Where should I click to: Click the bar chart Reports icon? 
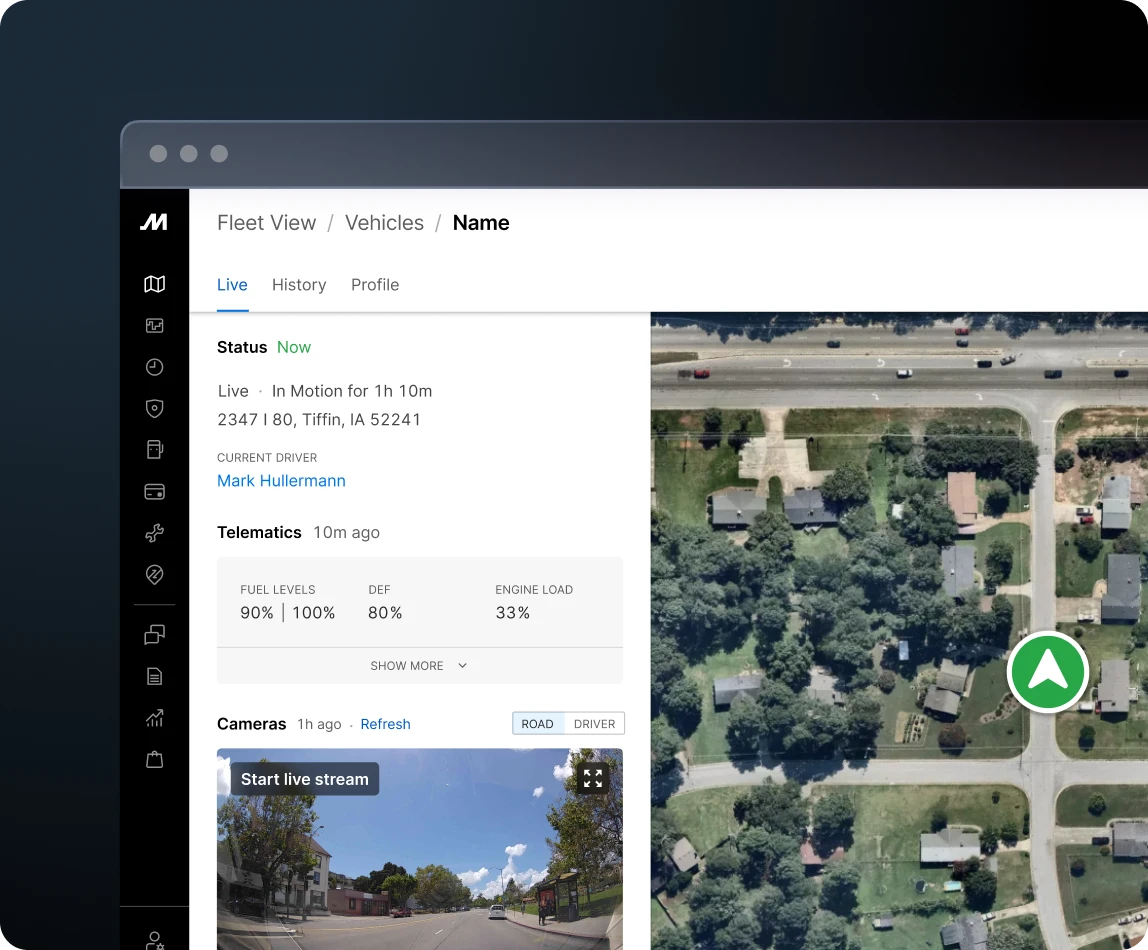(154, 718)
